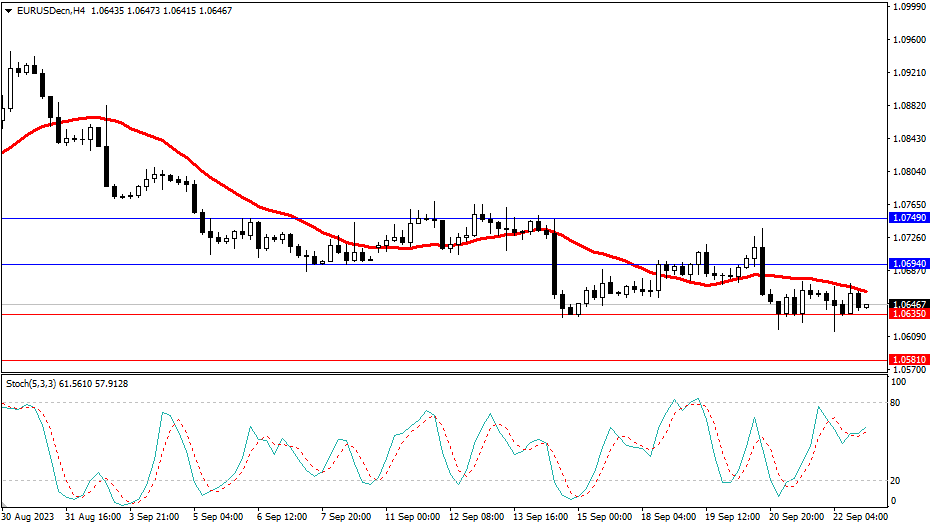Viewport: 932px width, 527px height.
Task: Select the 1.07490 blue price label
Action: [908, 218]
